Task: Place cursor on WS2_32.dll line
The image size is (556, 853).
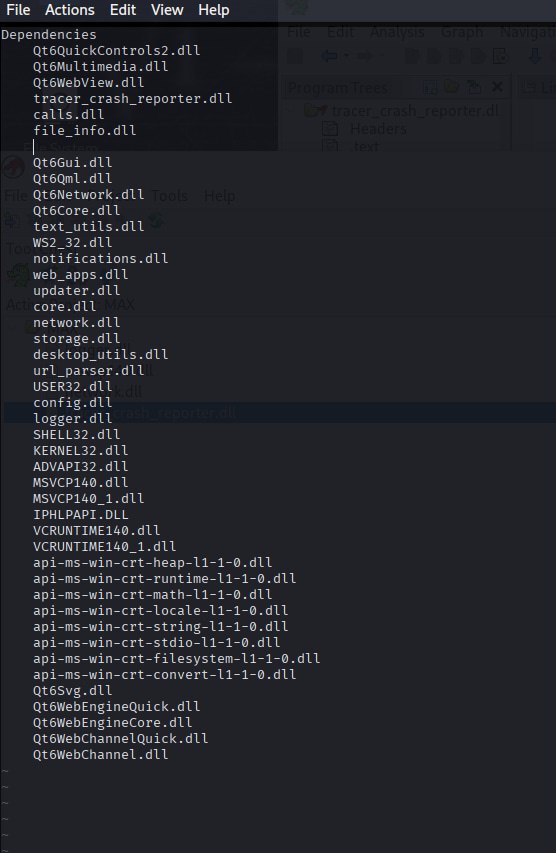Action: click(72, 242)
